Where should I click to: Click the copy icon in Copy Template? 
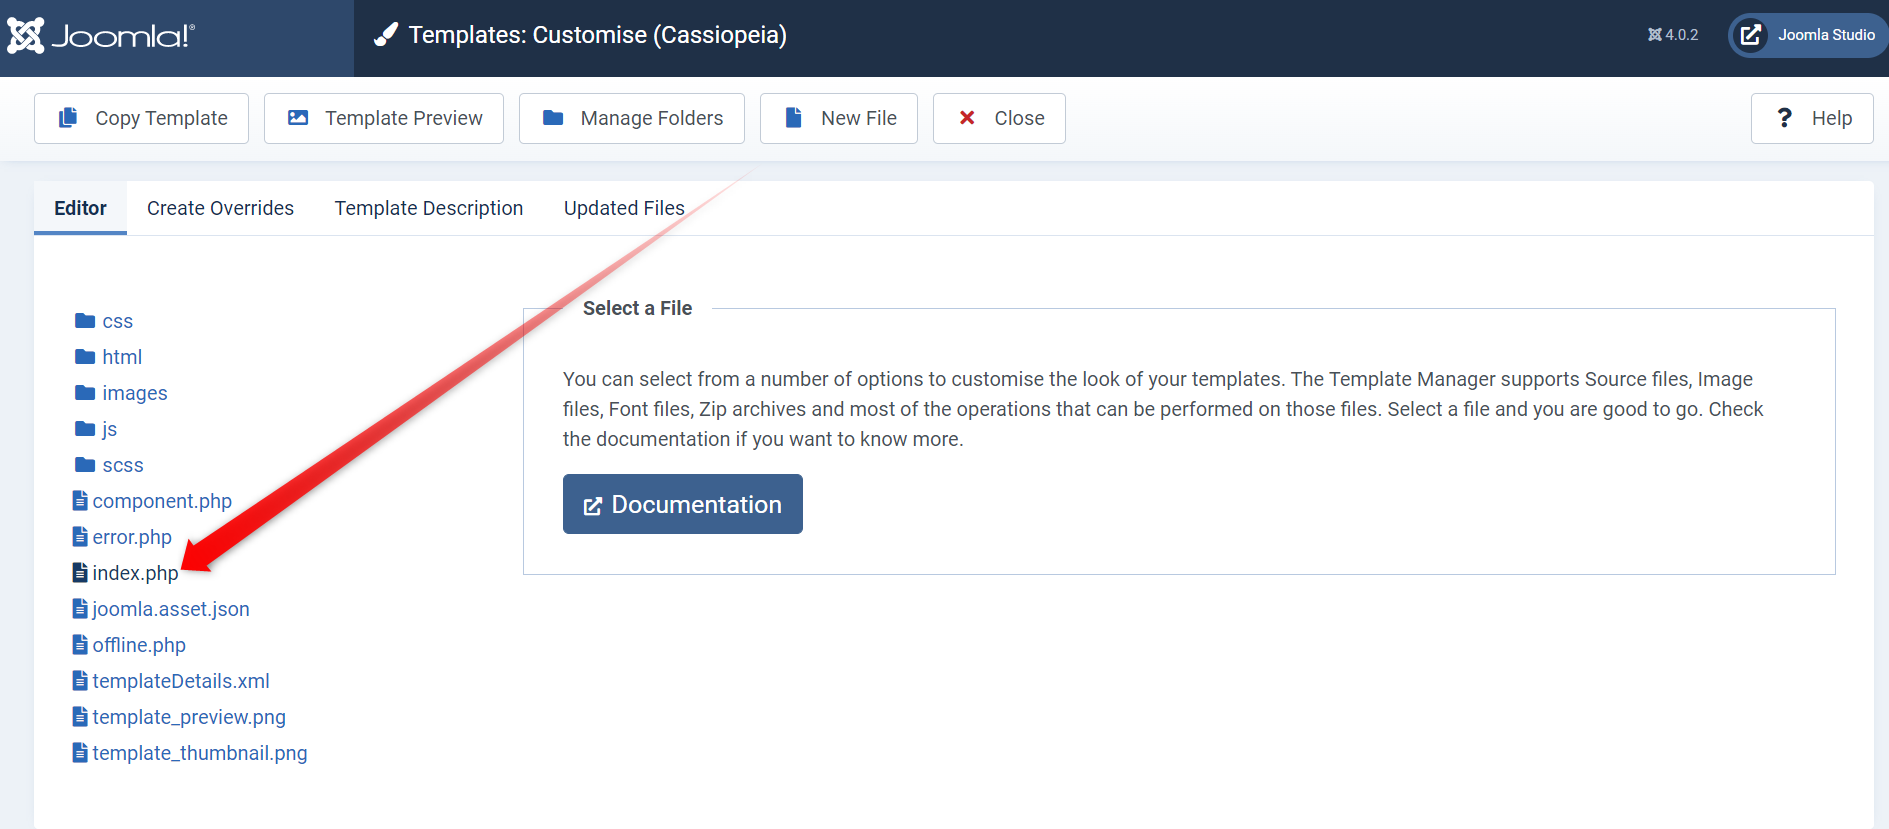coord(68,117)
